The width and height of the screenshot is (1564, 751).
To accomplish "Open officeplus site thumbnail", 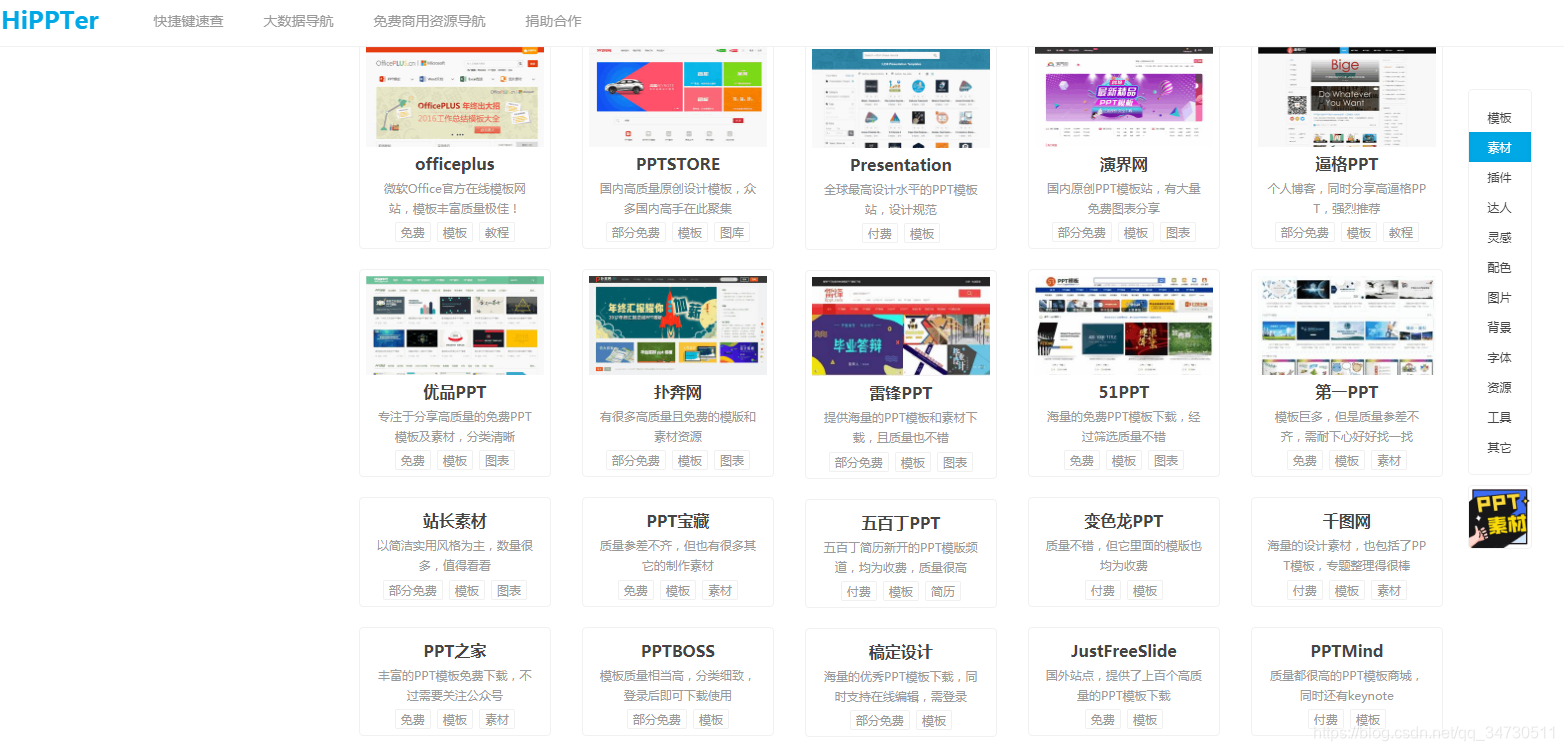I will 455,97.
